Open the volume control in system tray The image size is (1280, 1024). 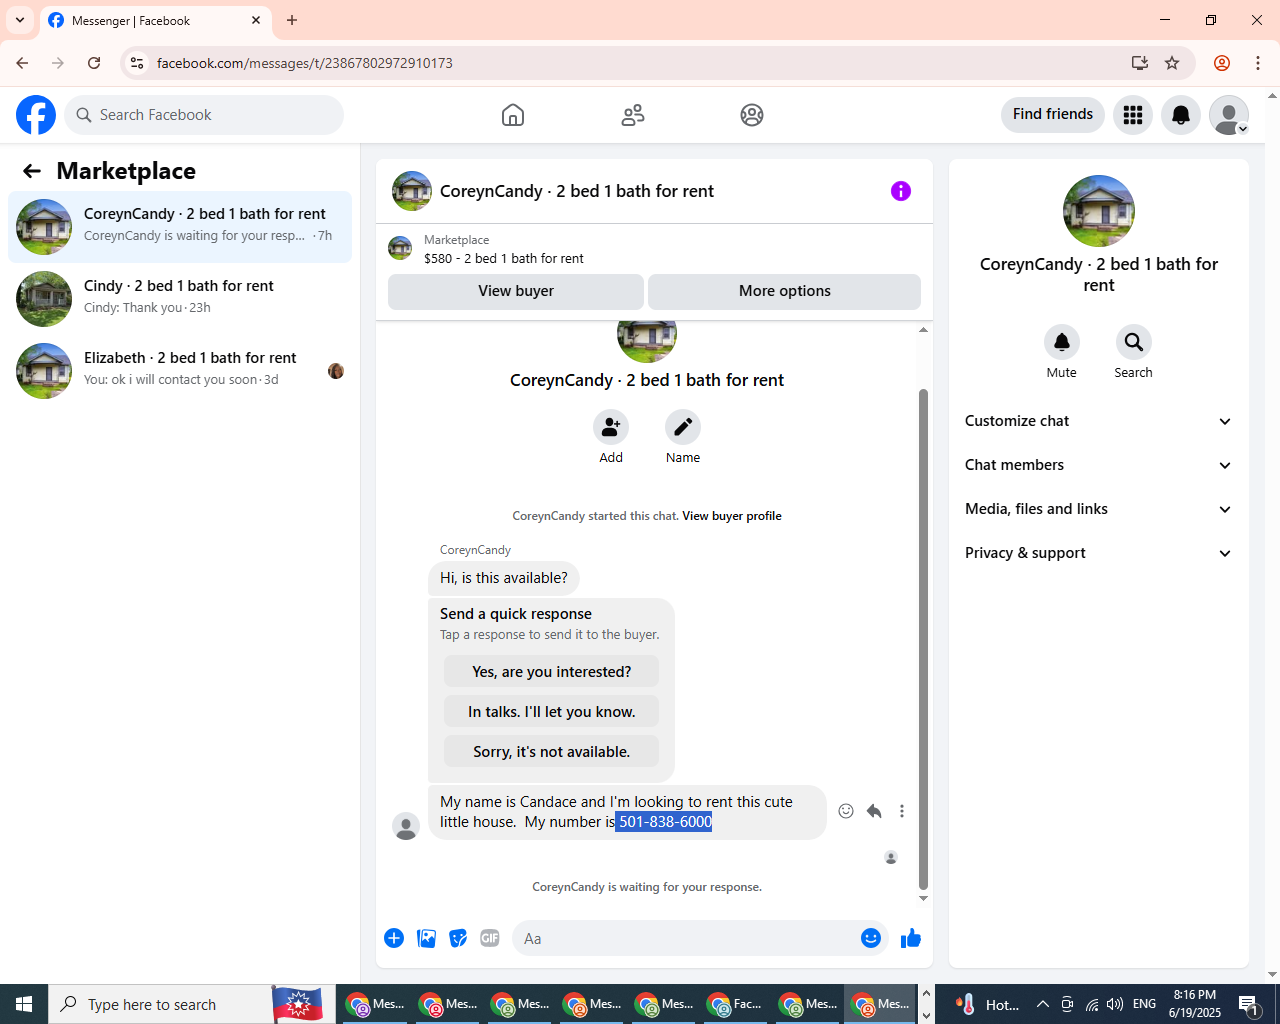(1115, 1004)
